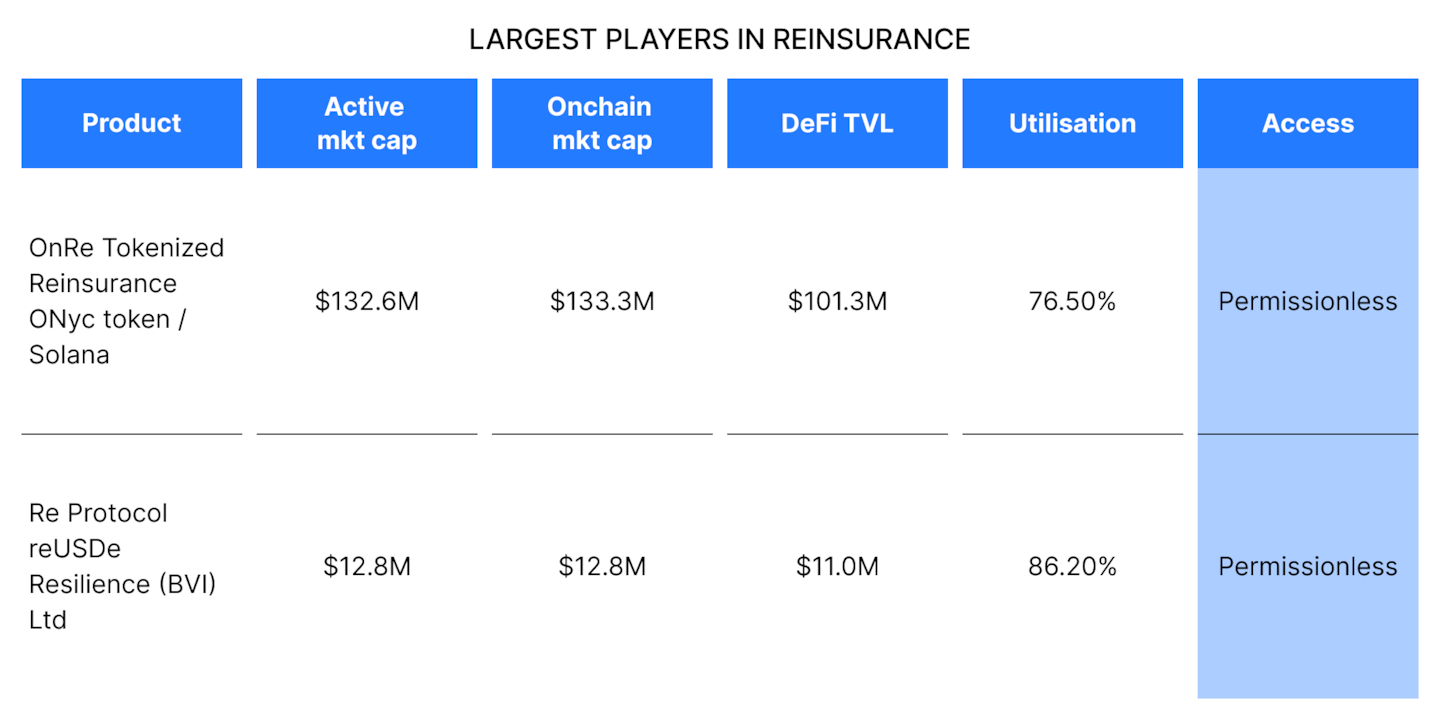
Task: Select the Re Protocol reUSDe product cell
Action: point(122,566)
